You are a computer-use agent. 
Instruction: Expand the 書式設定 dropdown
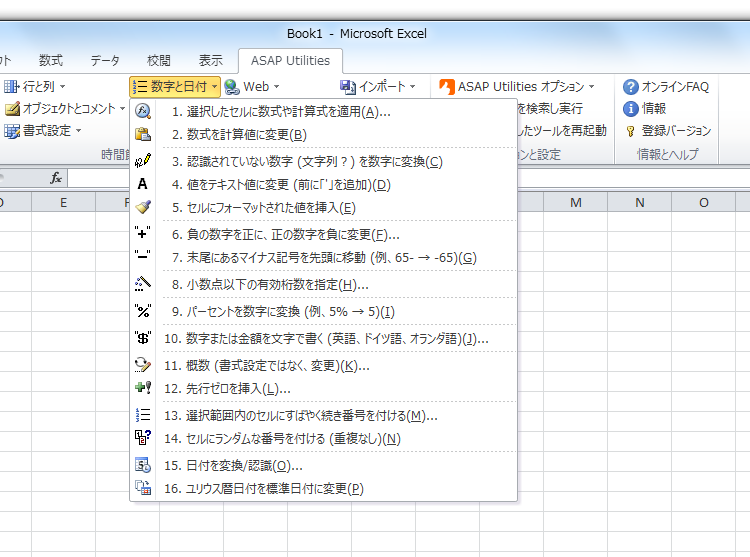tap(78, 131)
